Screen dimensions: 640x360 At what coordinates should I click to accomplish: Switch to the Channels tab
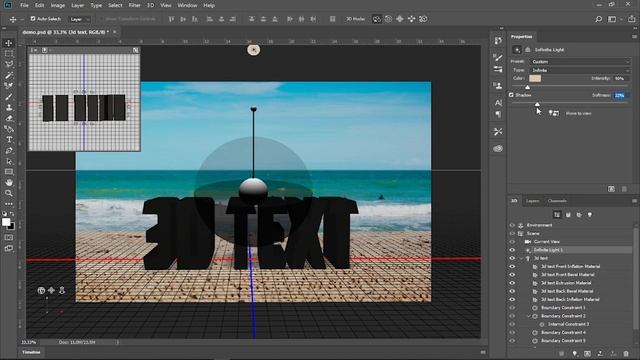pos(557,201)
